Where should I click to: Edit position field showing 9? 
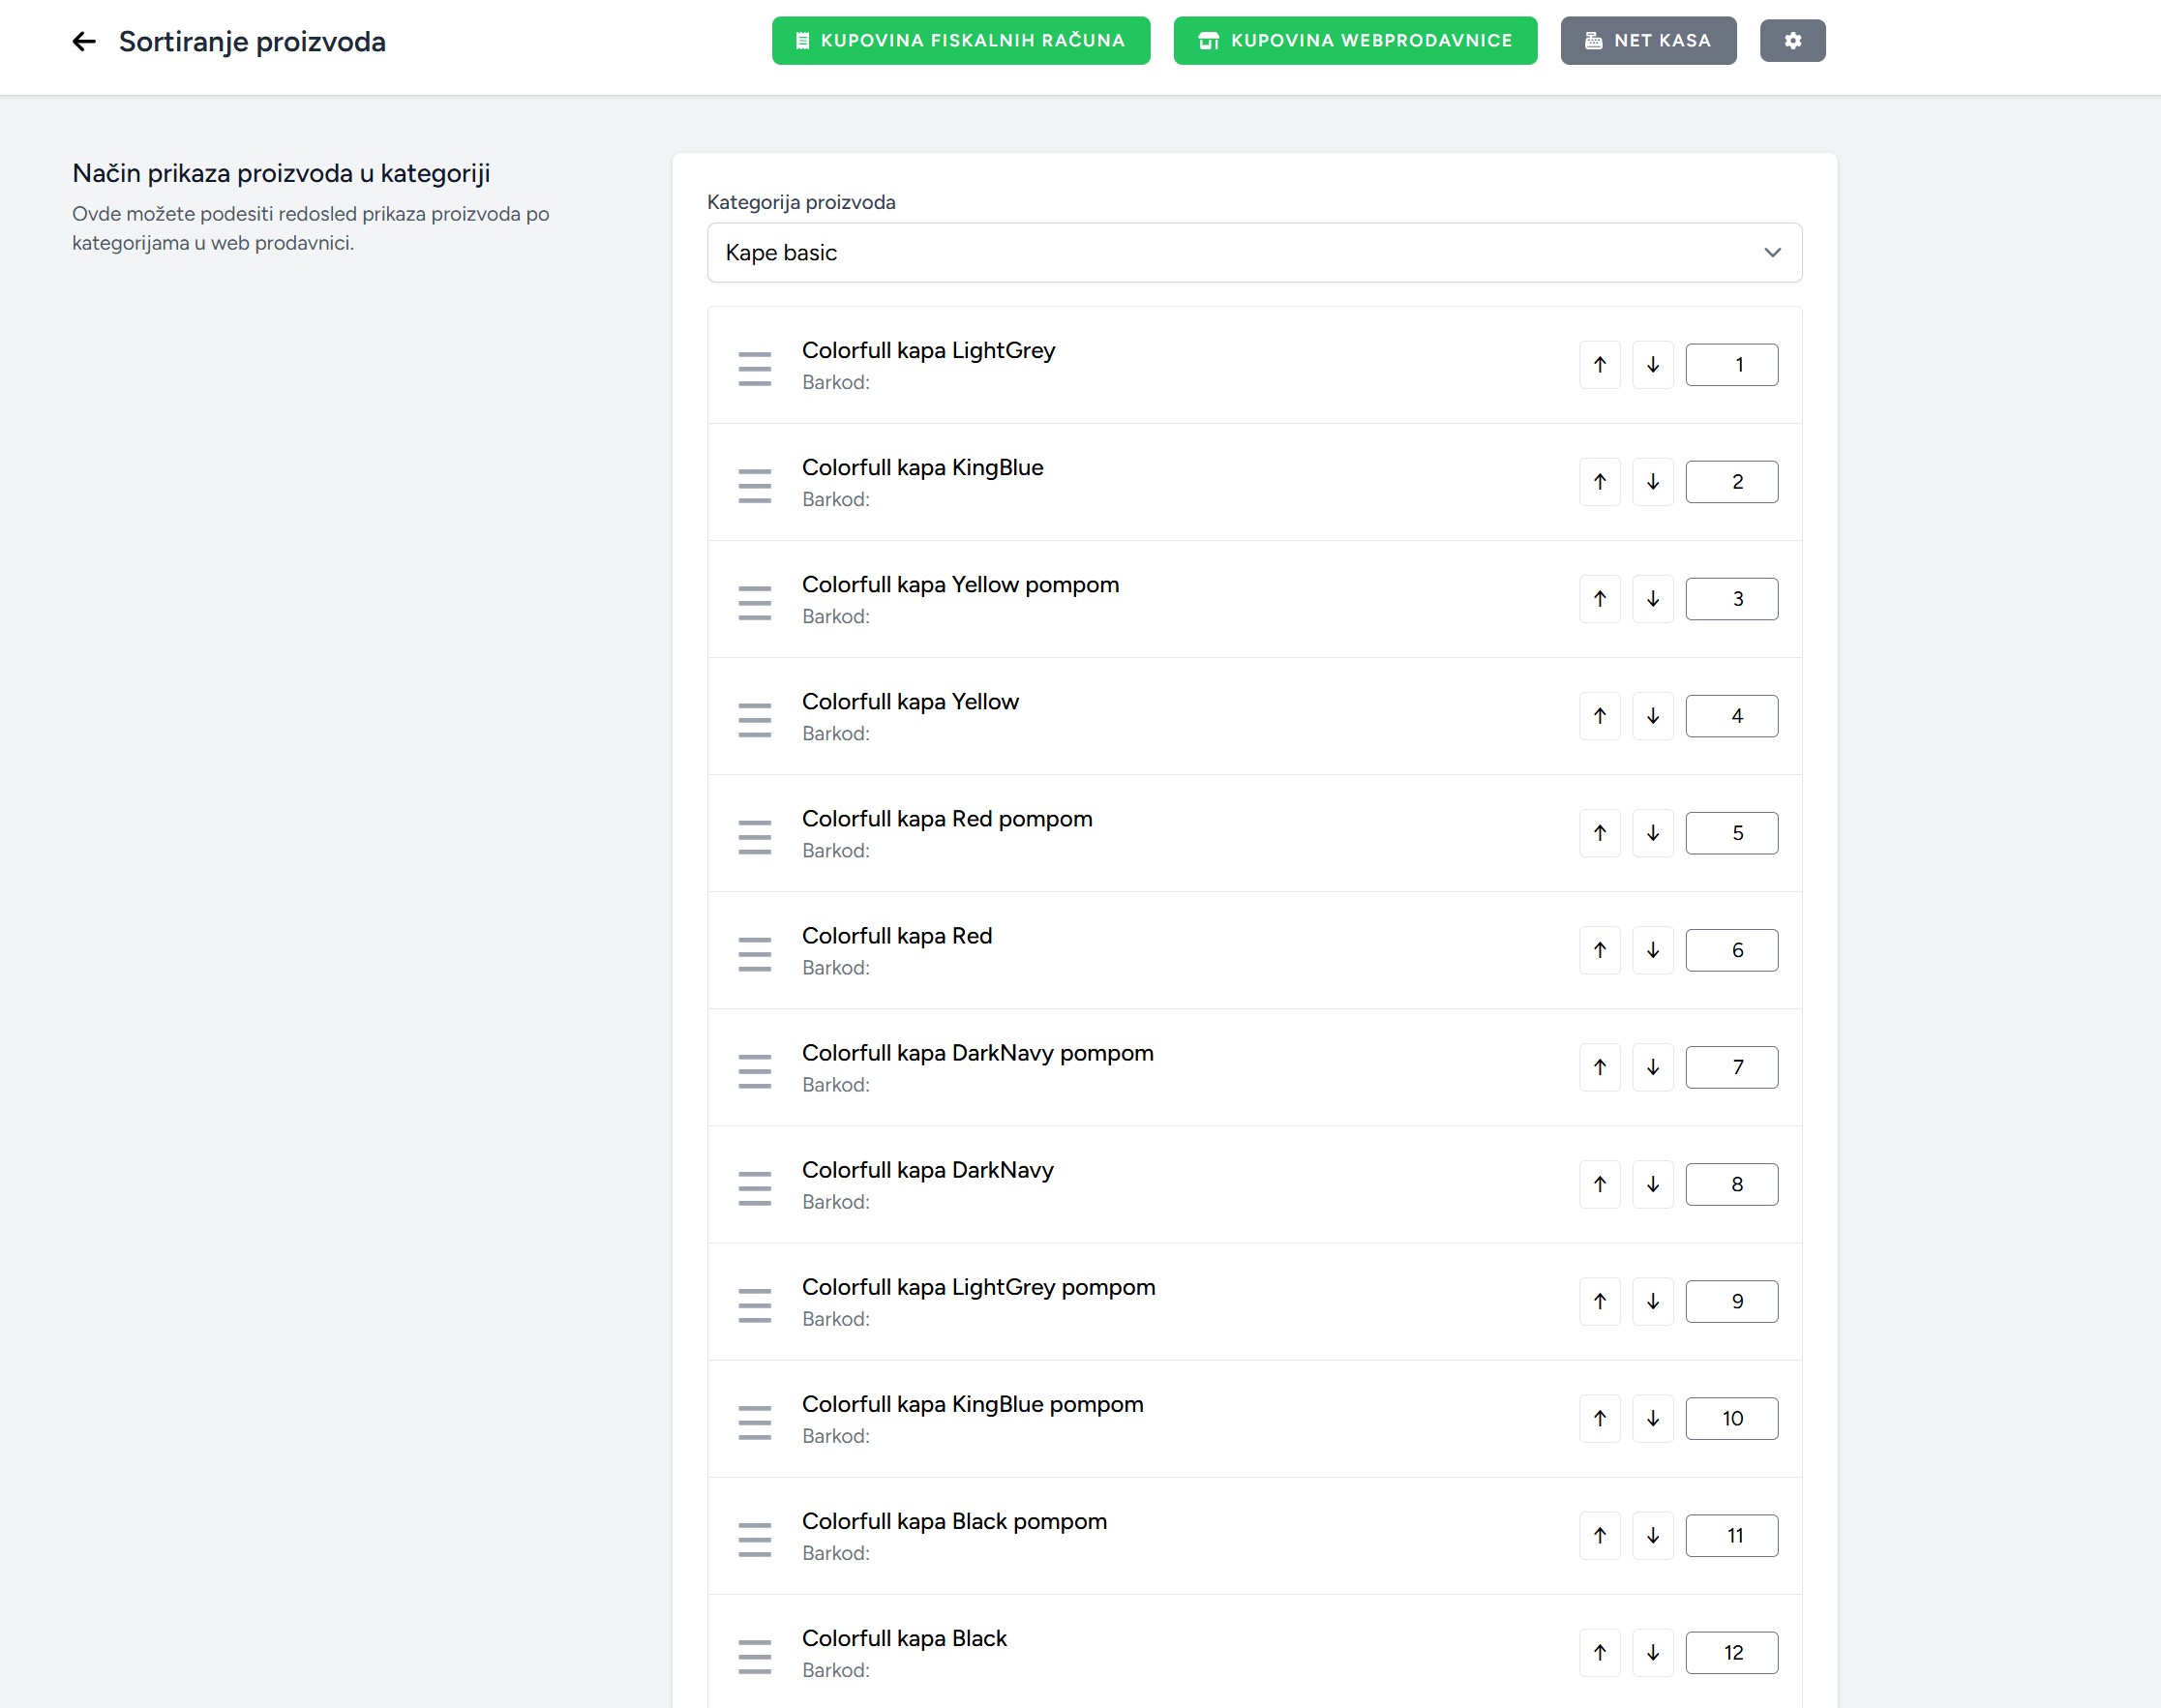click(1731, 1301)
